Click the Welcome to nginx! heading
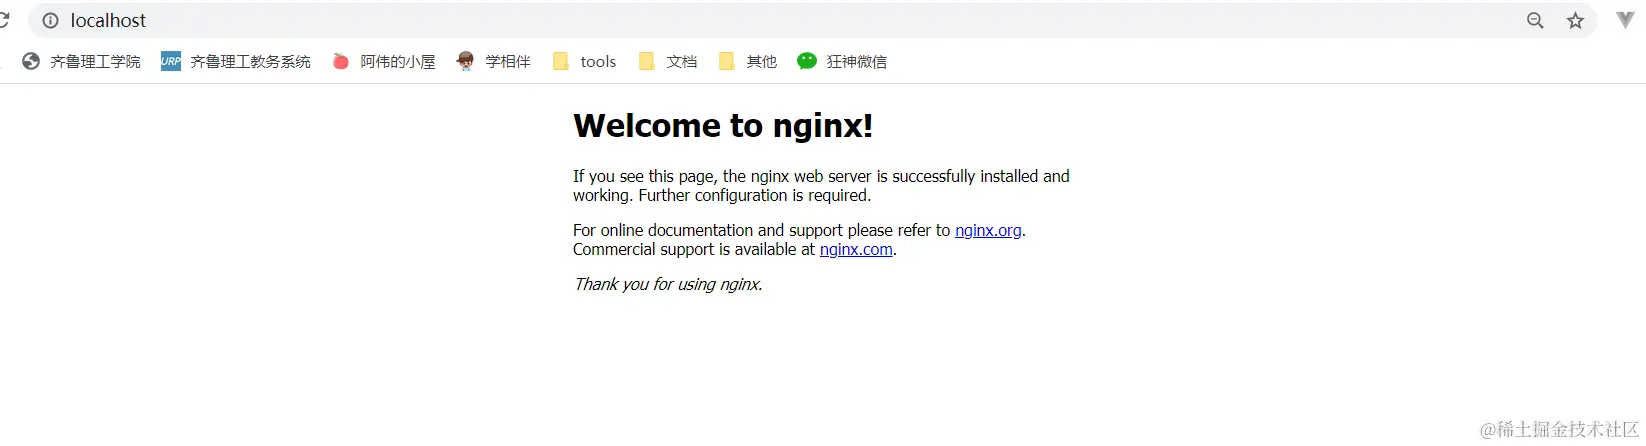This screenshot has height=446, width=1646. tap(723, 126)
